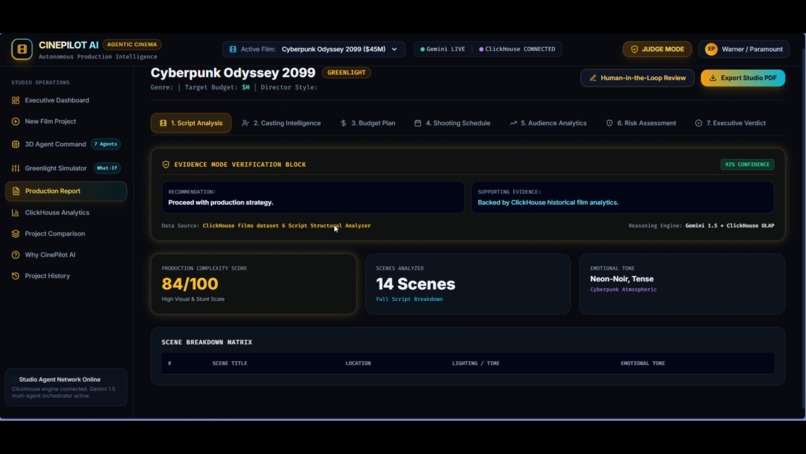Click the Audience Analytics trend icon
The width and height of the screenshot is (806, 454).
click(513, 123)
